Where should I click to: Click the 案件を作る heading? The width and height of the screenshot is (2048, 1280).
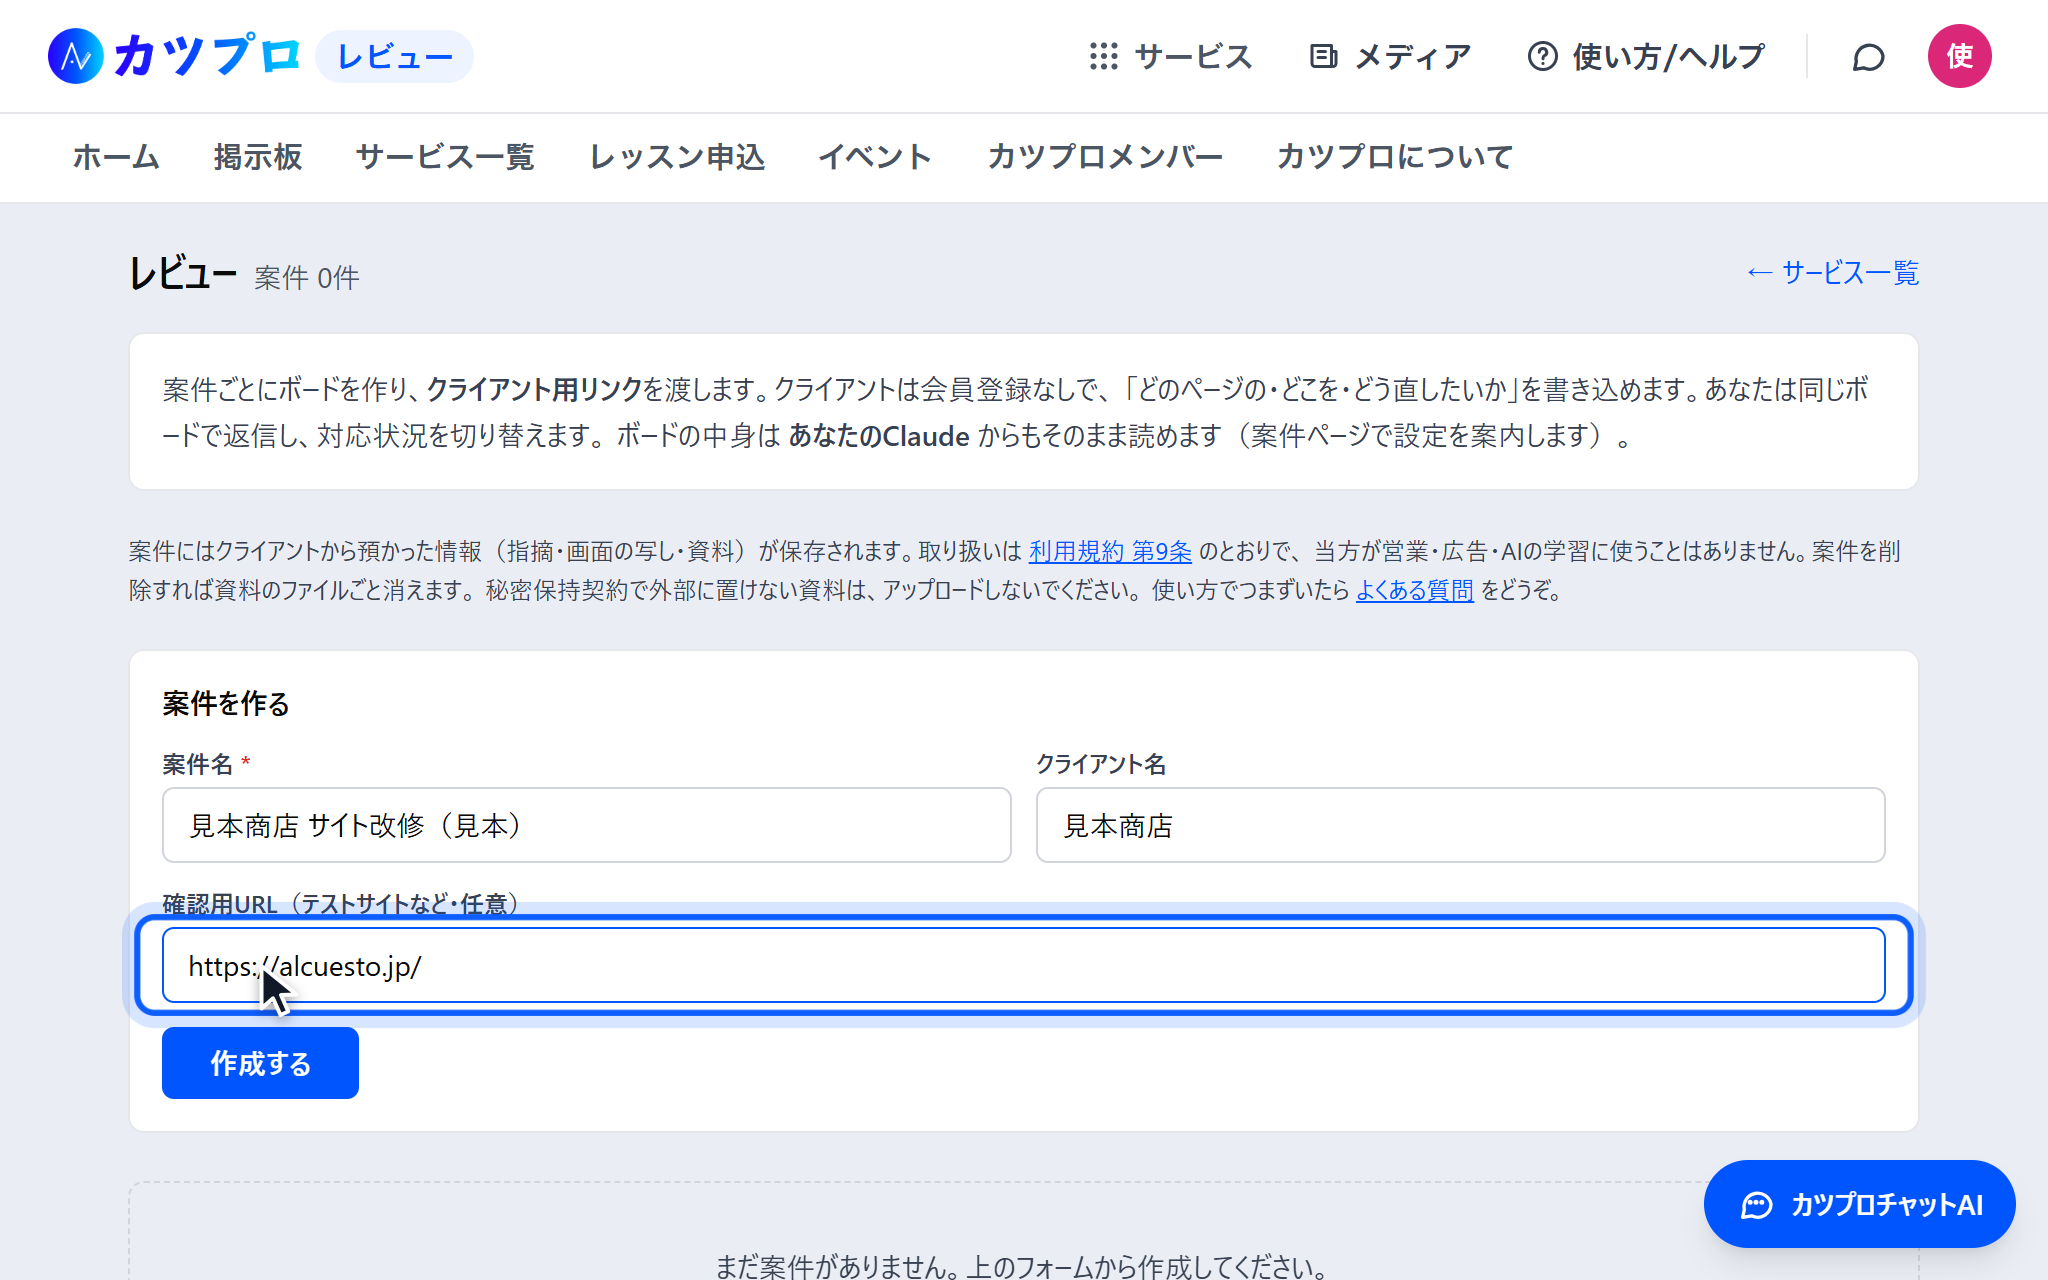pos(226,704)
